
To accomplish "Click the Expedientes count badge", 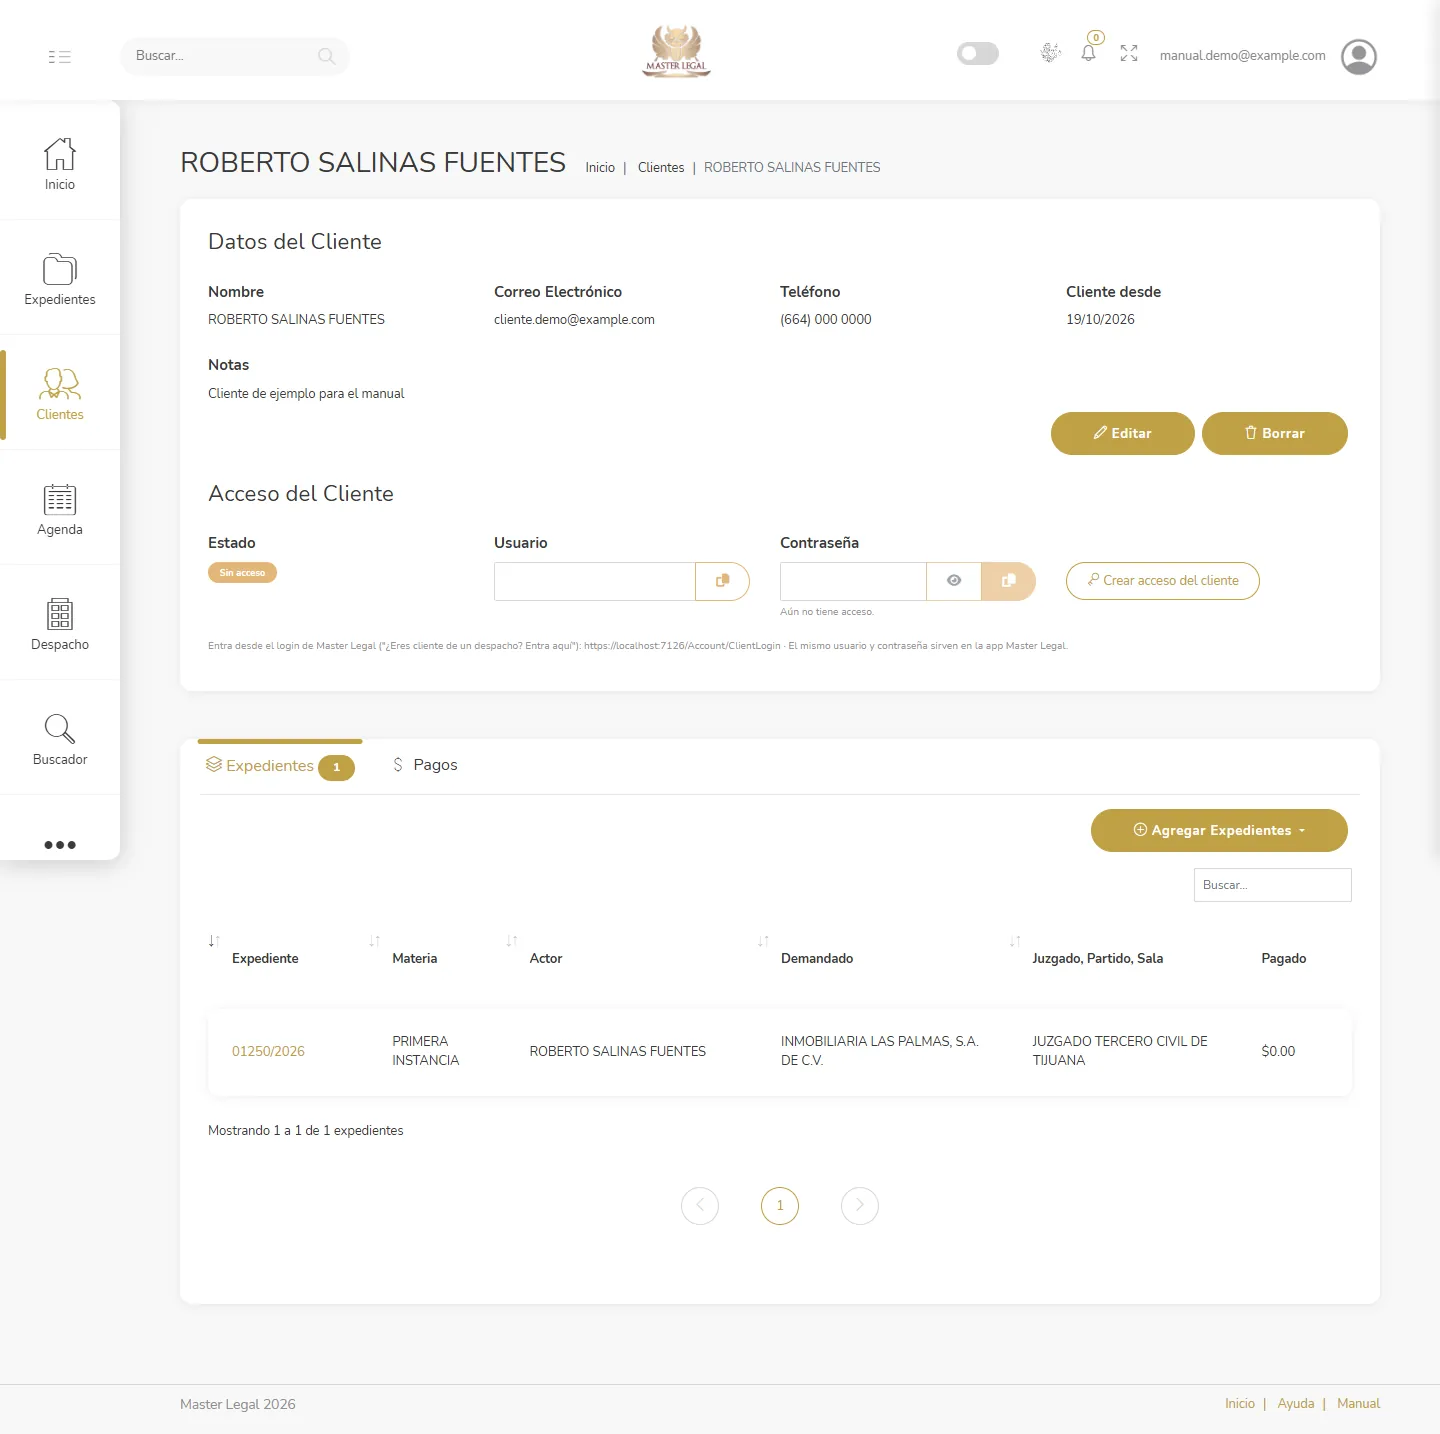I will pyautogui.click(x=336, y=768).
